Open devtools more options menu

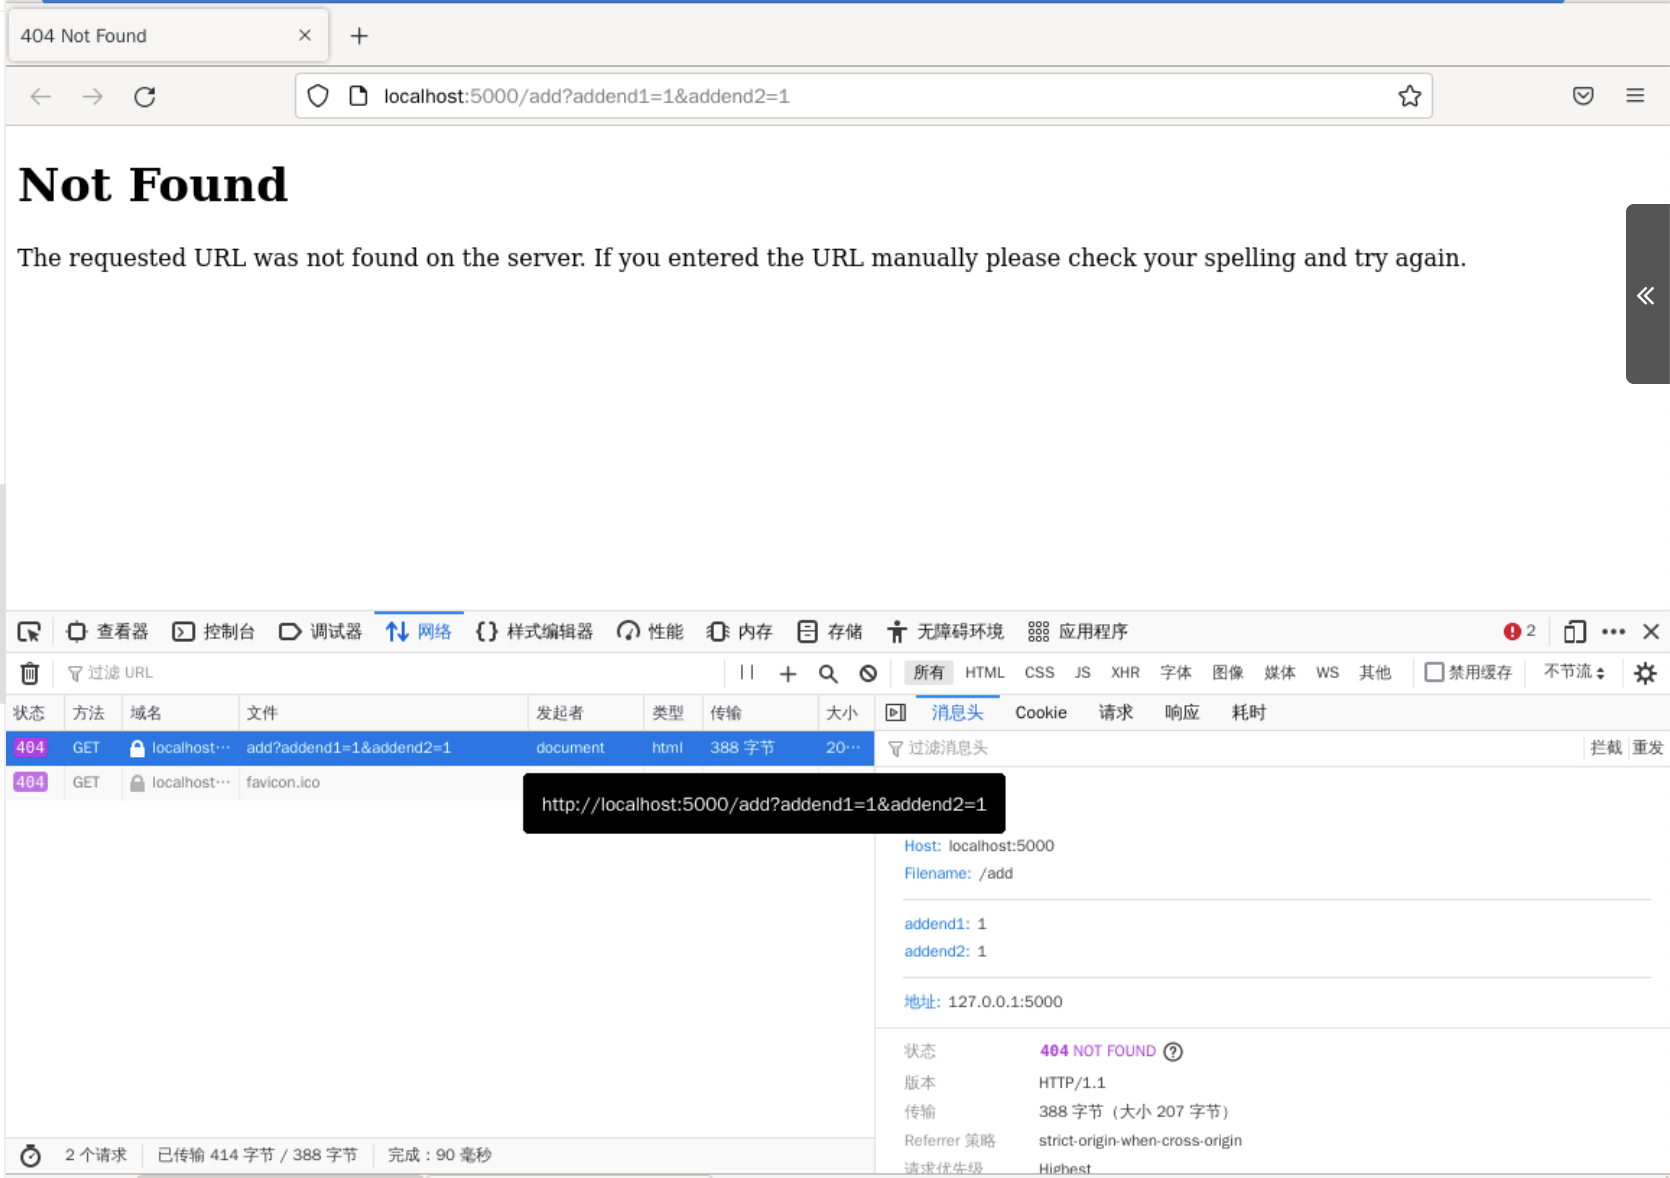1613,632
